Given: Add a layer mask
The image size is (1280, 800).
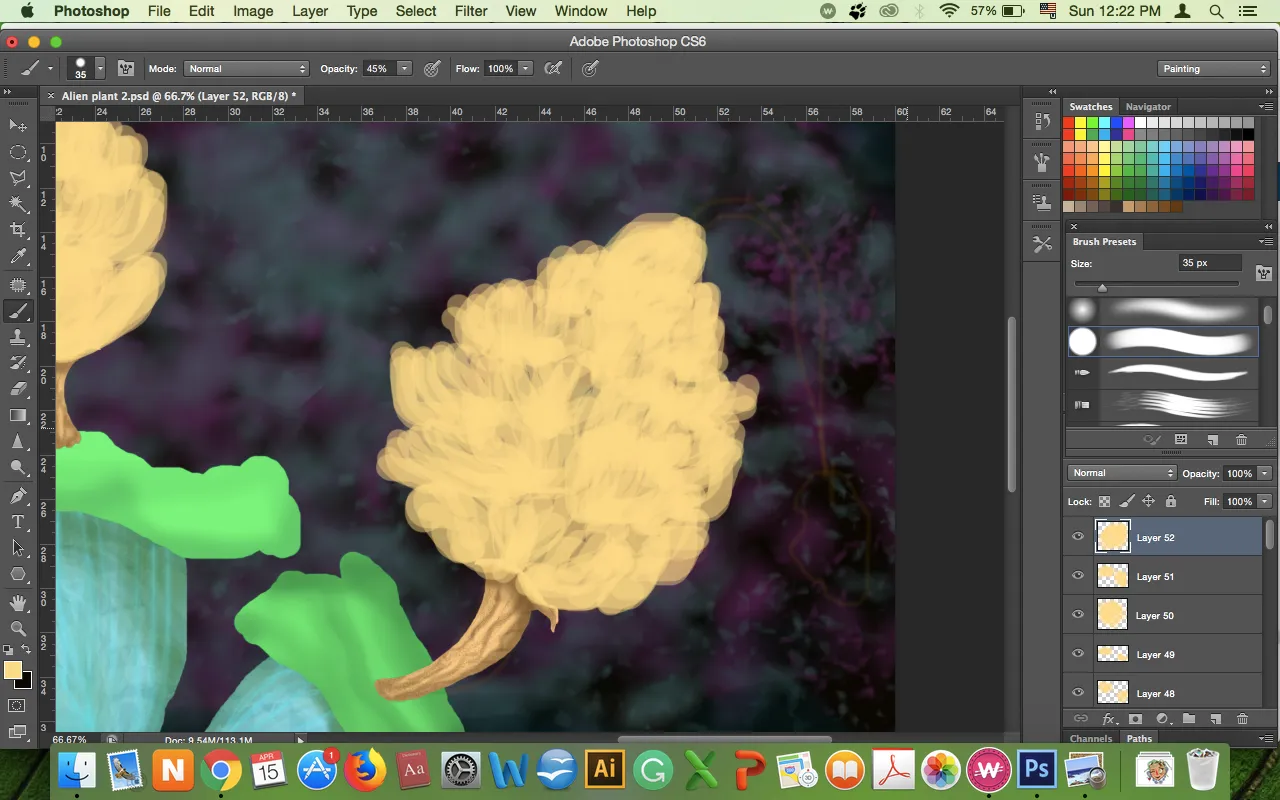Looking at the screenshot, I should click(1135, 719).
